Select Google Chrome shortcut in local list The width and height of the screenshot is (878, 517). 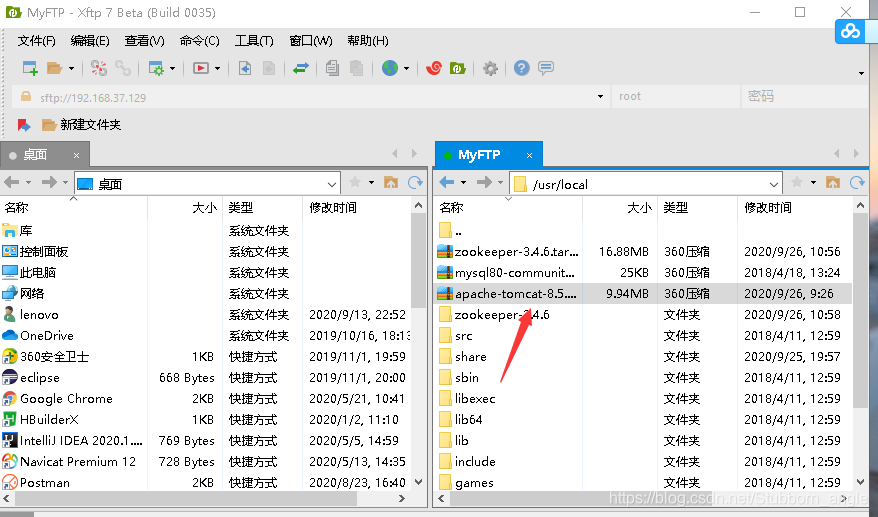pyautogui.click(x=206, y=399)
